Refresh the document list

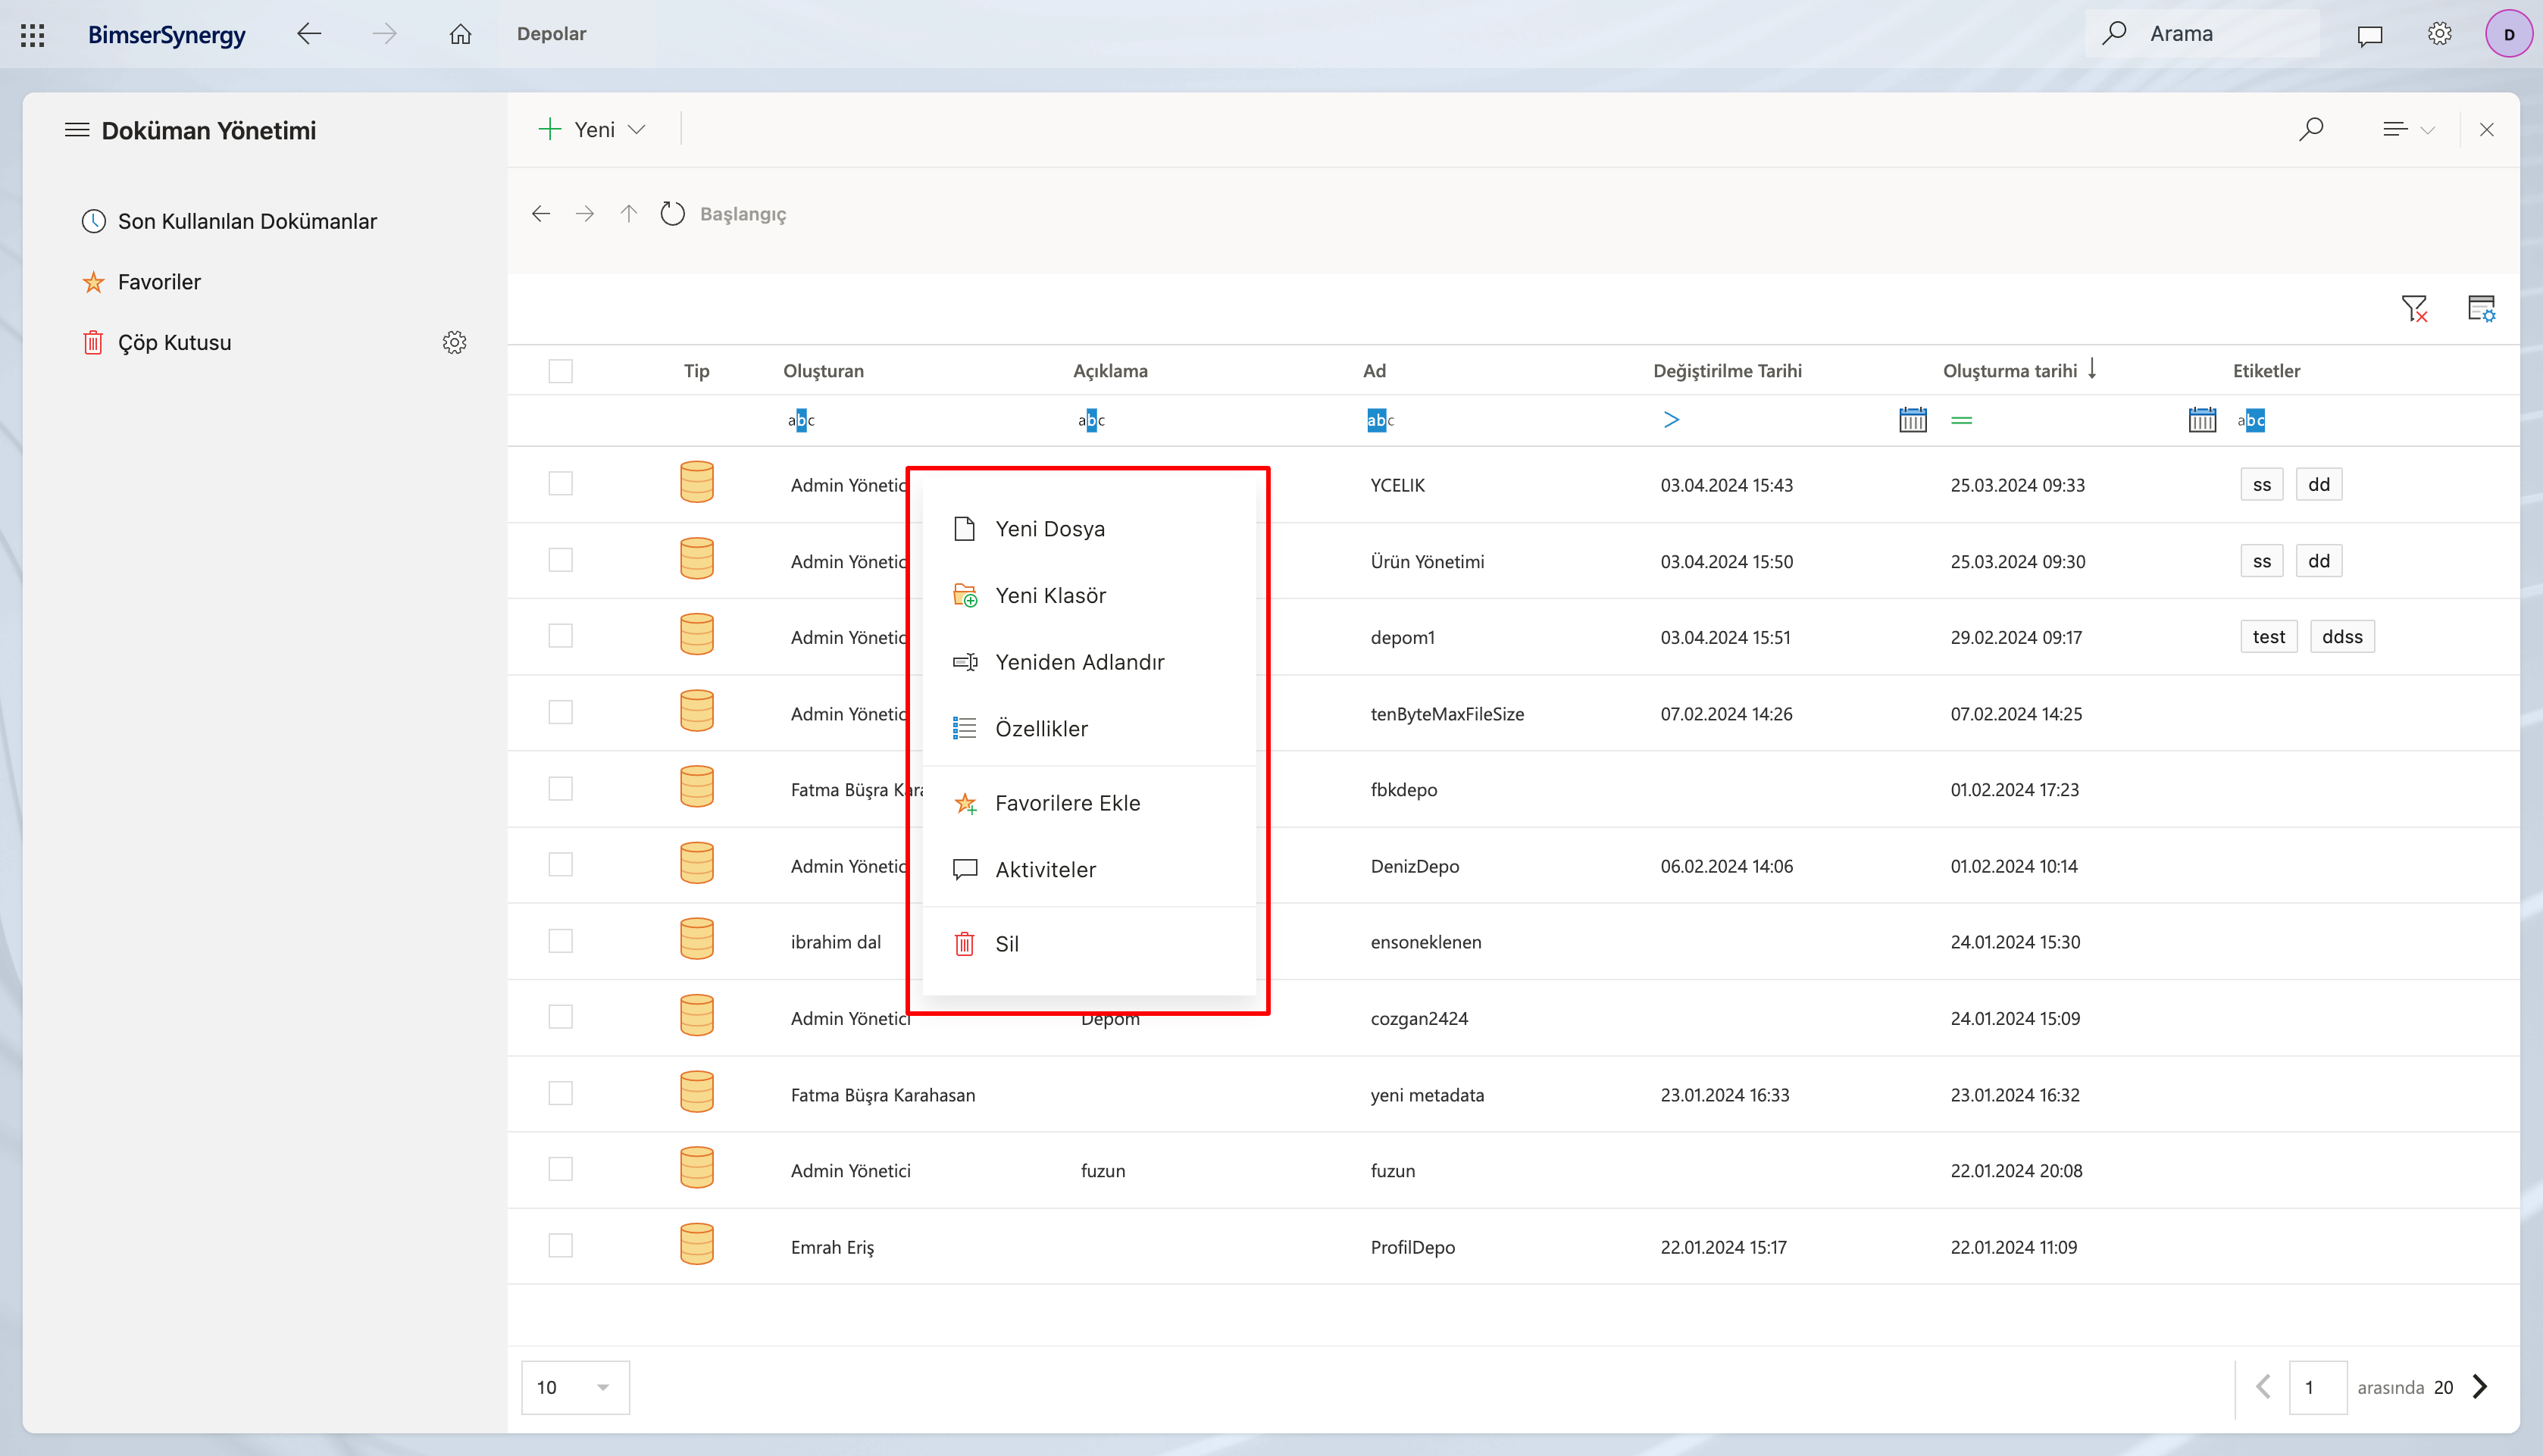coord(672,214)
